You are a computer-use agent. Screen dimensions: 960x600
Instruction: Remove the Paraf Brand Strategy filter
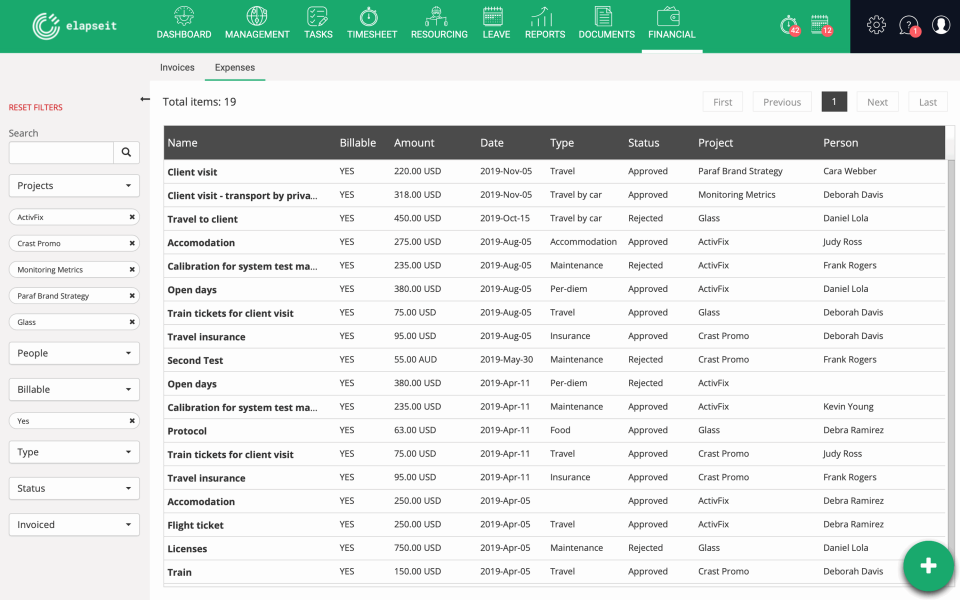[132, 296]
